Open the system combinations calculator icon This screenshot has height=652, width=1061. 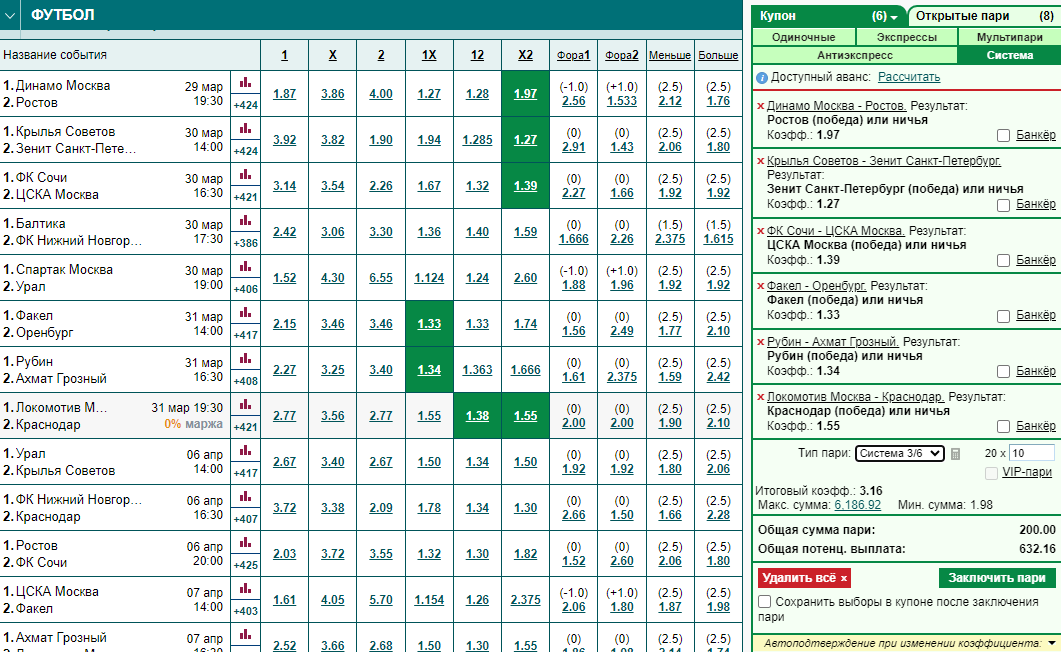(955, 454)
